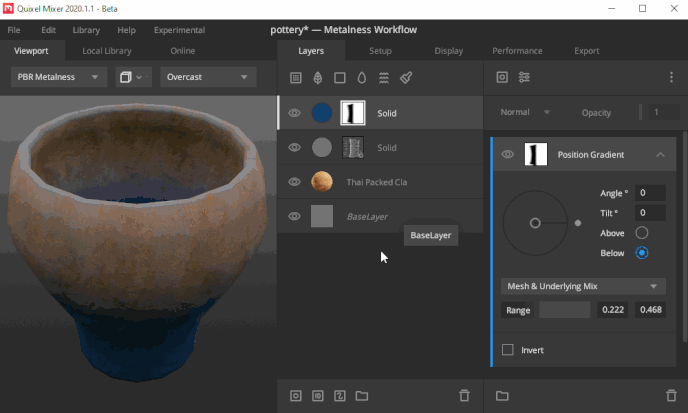This screenshot has width=688, height=413.
Task: Delete mask component with right trash icon
Action: (671, 395)
